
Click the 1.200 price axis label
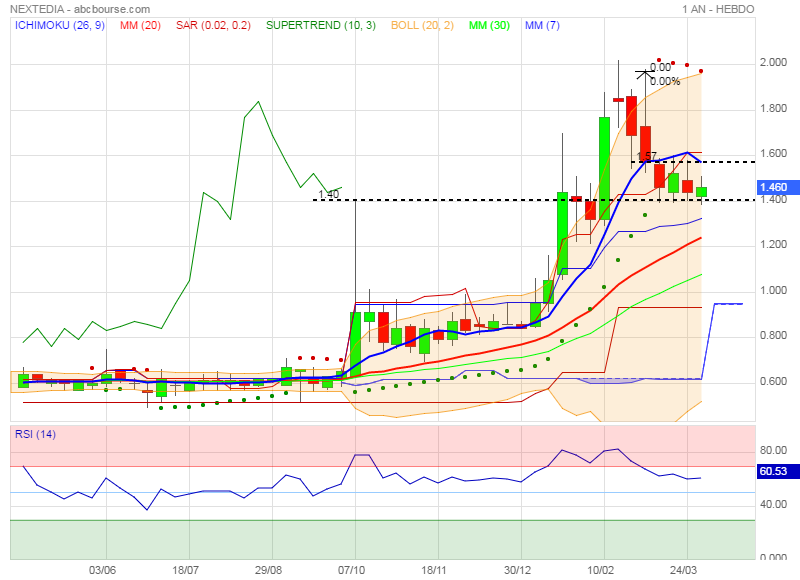click(x=773, y=244)
